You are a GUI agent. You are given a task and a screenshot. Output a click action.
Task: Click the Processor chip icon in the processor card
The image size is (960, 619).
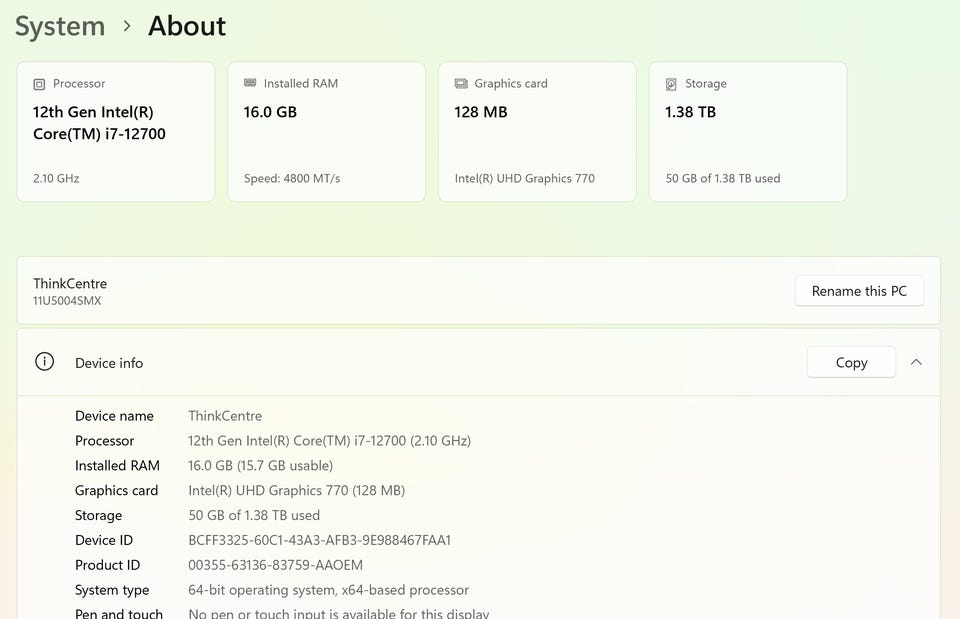click(x=39, y=84)
